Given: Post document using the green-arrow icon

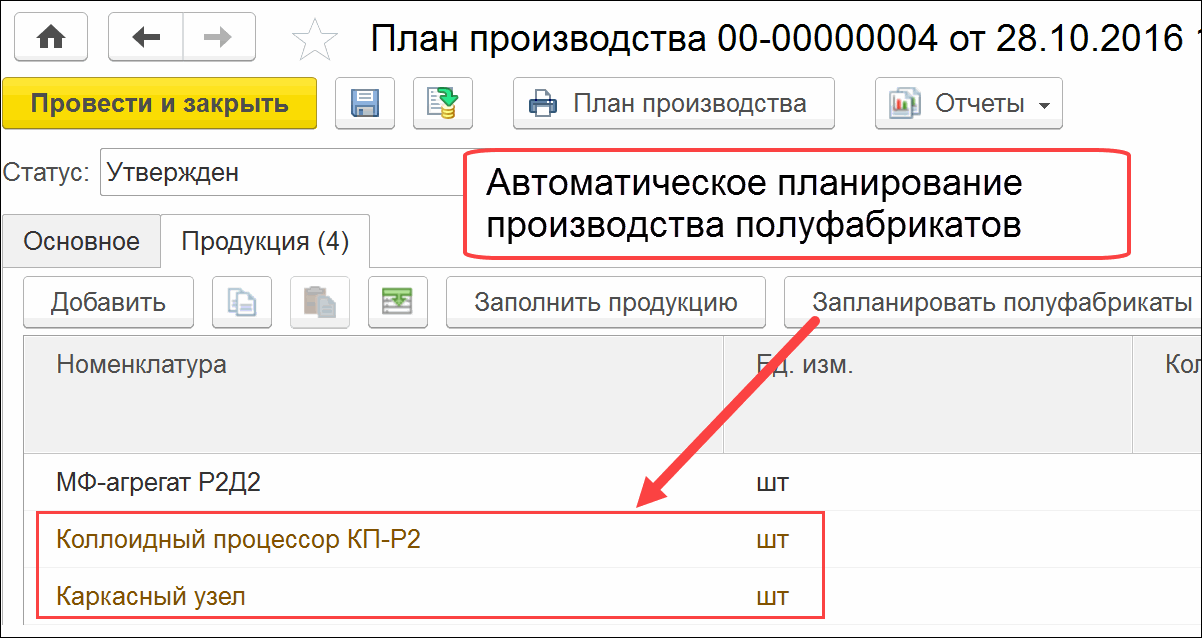Looking at the screenshot, I should 442,103.
